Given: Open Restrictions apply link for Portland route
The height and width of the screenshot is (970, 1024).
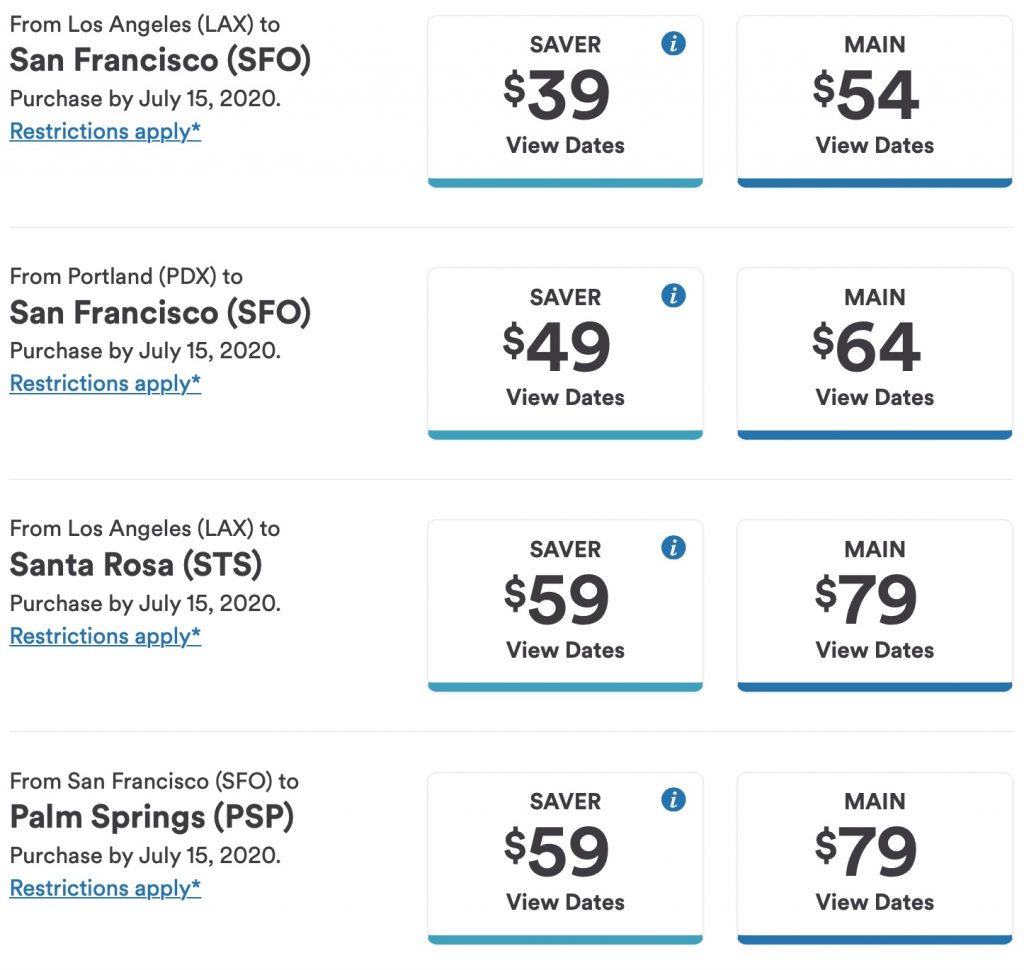Looking at the screenshot, I should pos(105,383).
